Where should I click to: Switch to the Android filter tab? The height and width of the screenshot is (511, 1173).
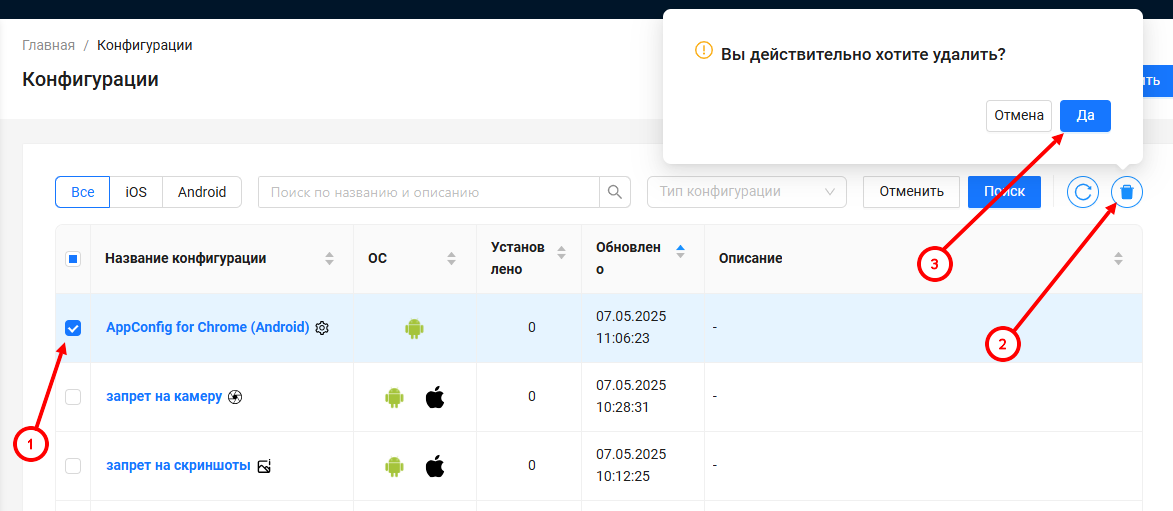click(x=202, y=192)
